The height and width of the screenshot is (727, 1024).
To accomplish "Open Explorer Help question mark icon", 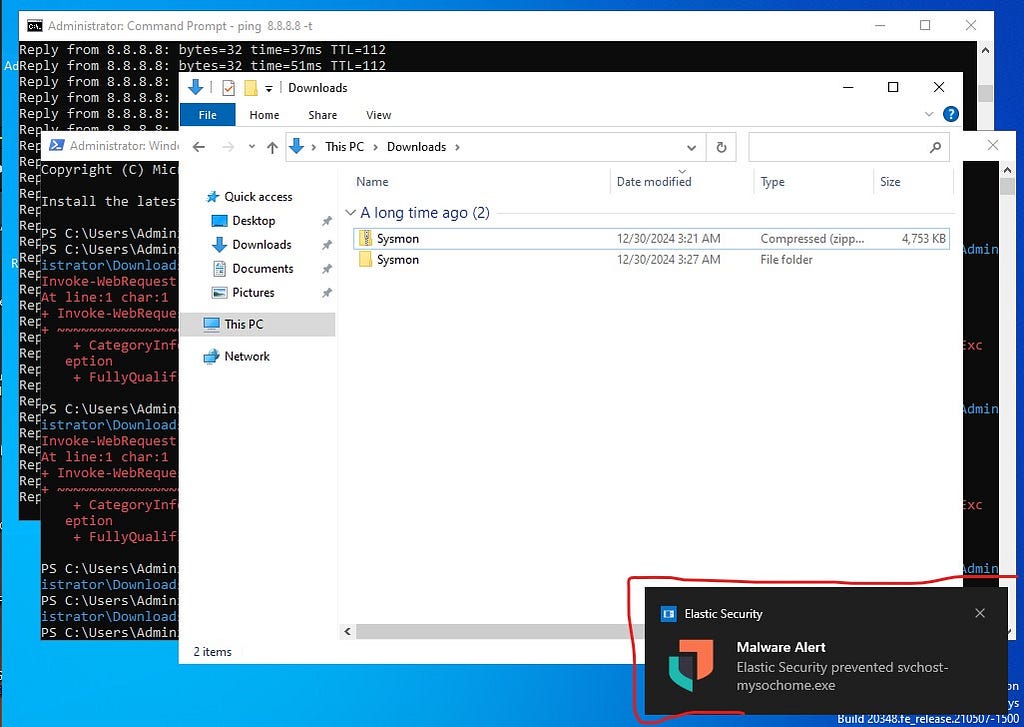I will [x=951, y=114].
